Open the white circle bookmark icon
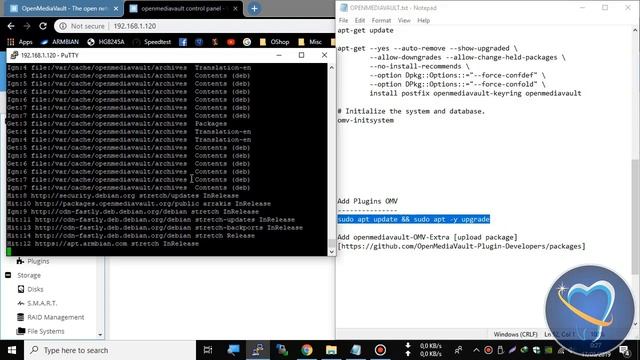 (x=247, y=42)
